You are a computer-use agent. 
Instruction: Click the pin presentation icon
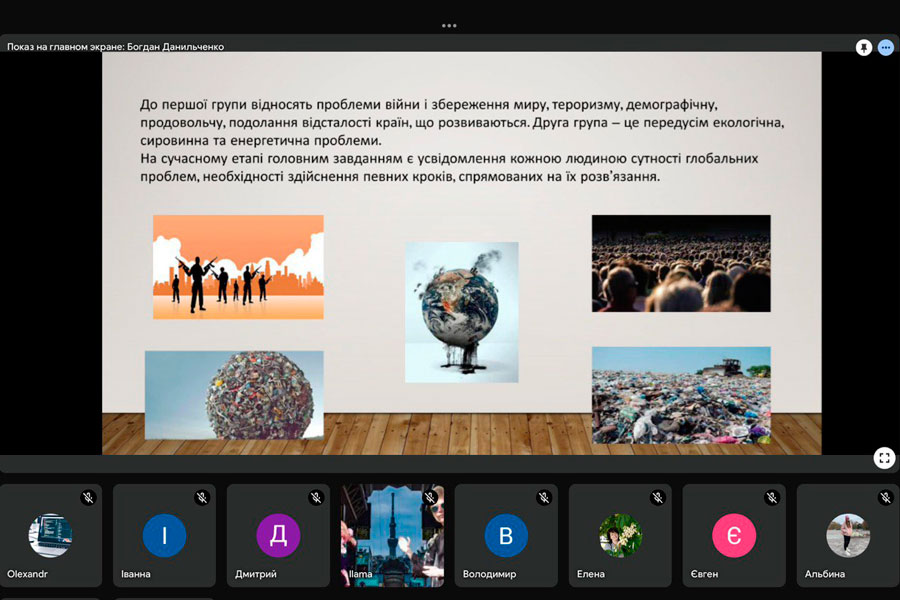[x=863, y=48]
